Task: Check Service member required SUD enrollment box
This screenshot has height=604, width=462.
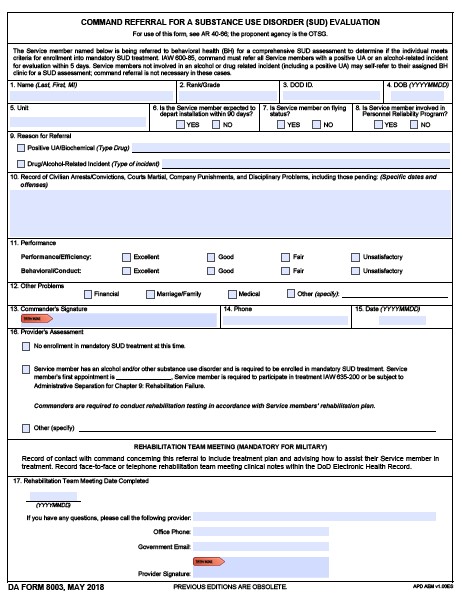Action: 26,370
